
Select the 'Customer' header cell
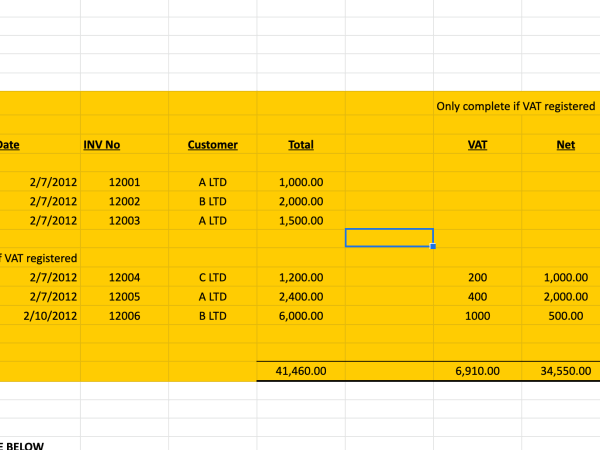[x=213, y=144]
